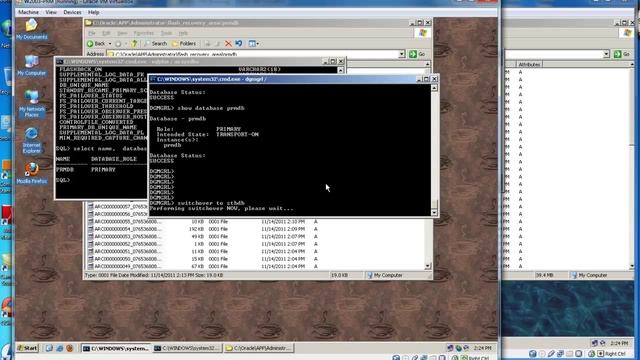Select file ARC0000000052 in Explorer list
Image resolution: width=640 pixels, height=360 pixels.
[128, 244]
